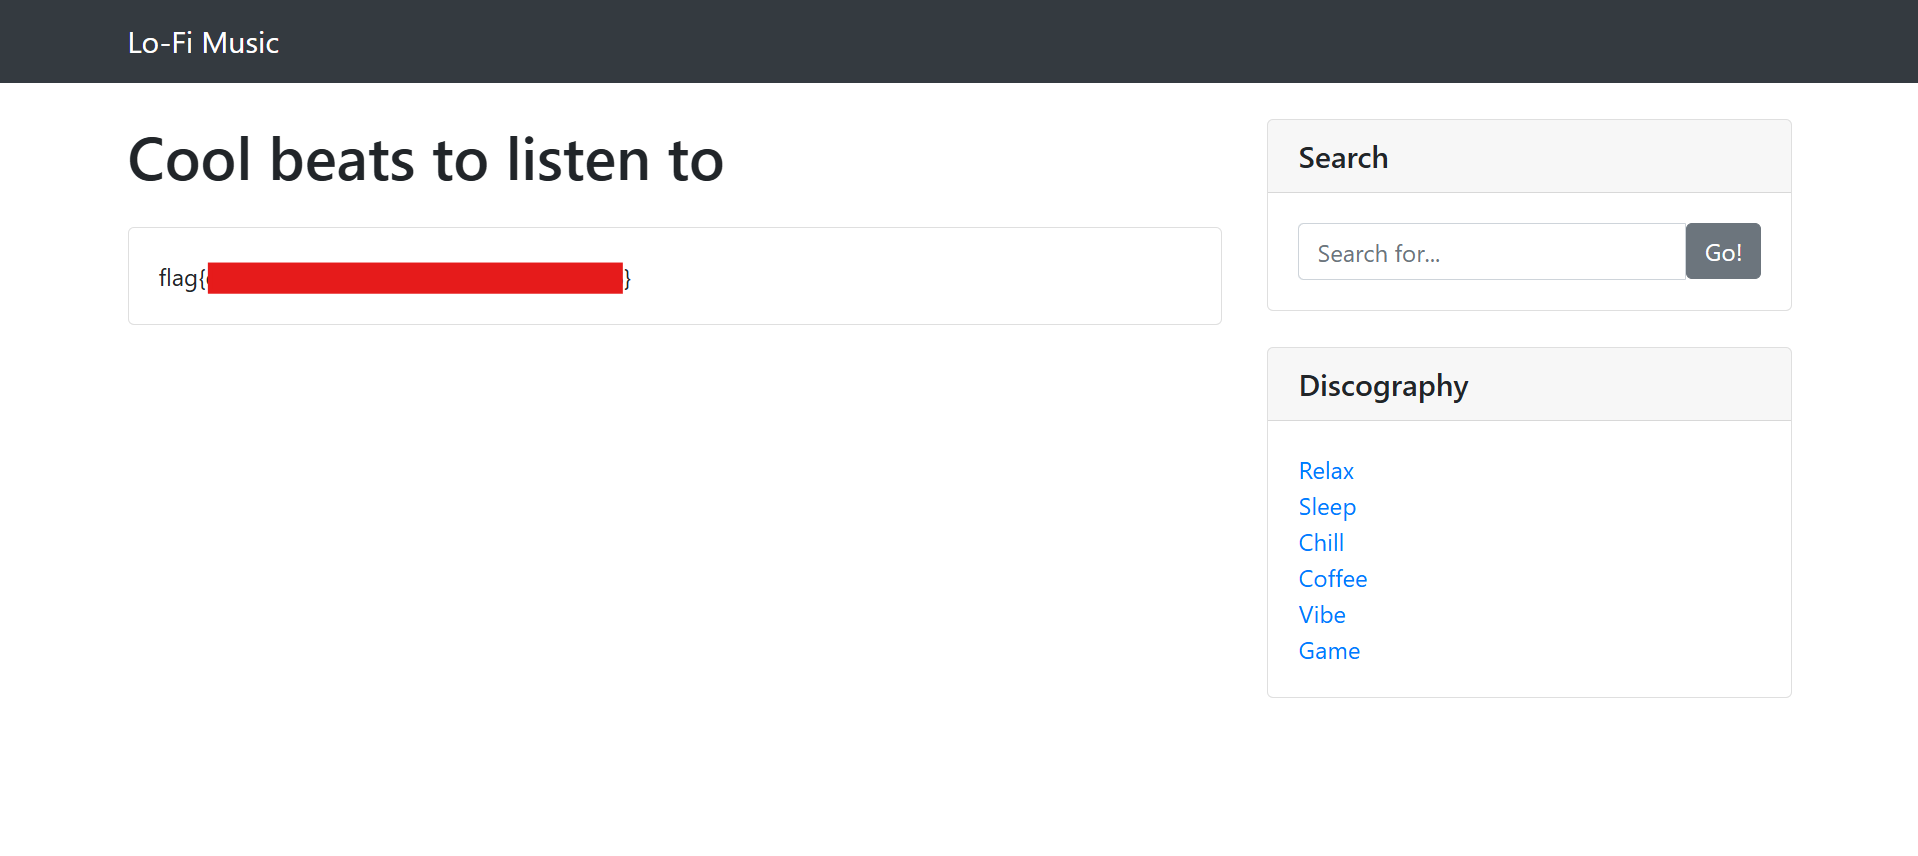Click the 'Discography' panel header

[1529, 385]
